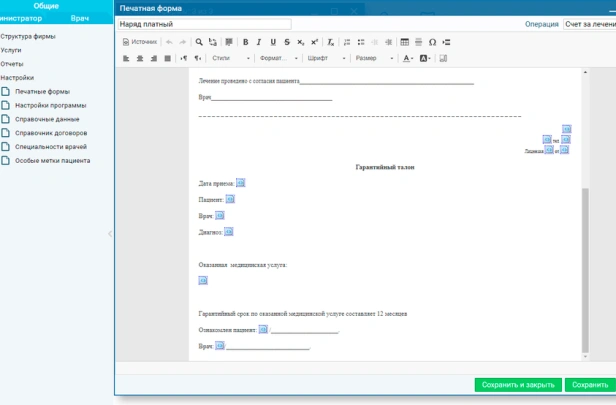Switch to the Врач tab
This screenshot has height=405, width=616.
coord(80,19)
